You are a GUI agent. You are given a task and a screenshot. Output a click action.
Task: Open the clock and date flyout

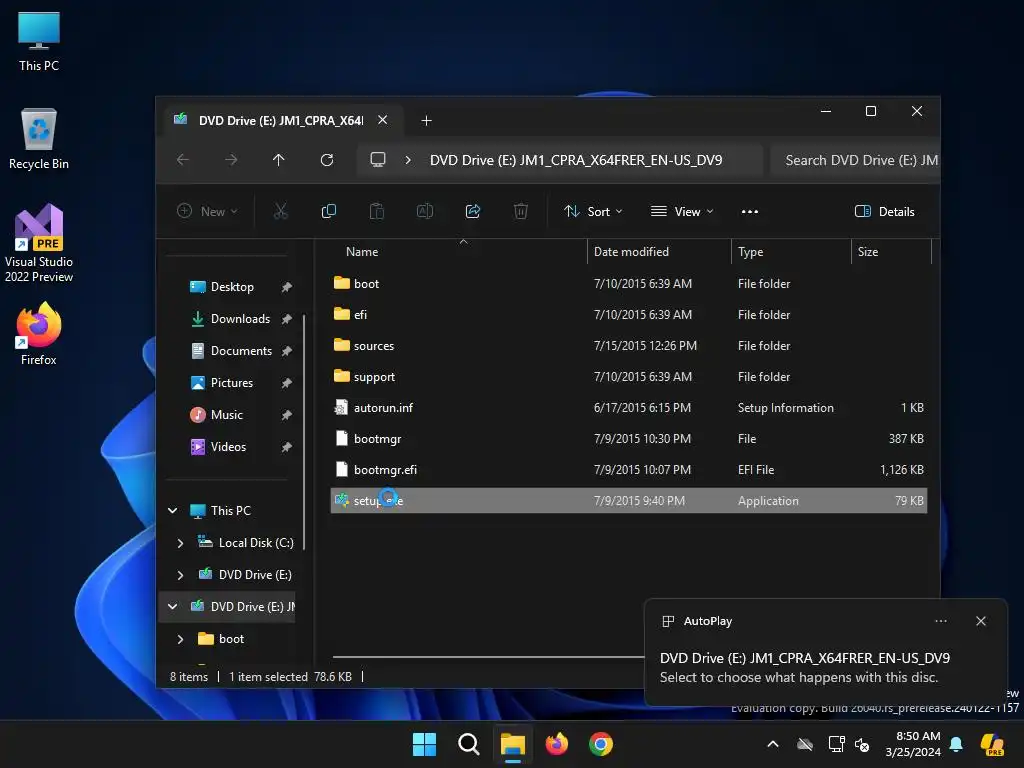913,744
